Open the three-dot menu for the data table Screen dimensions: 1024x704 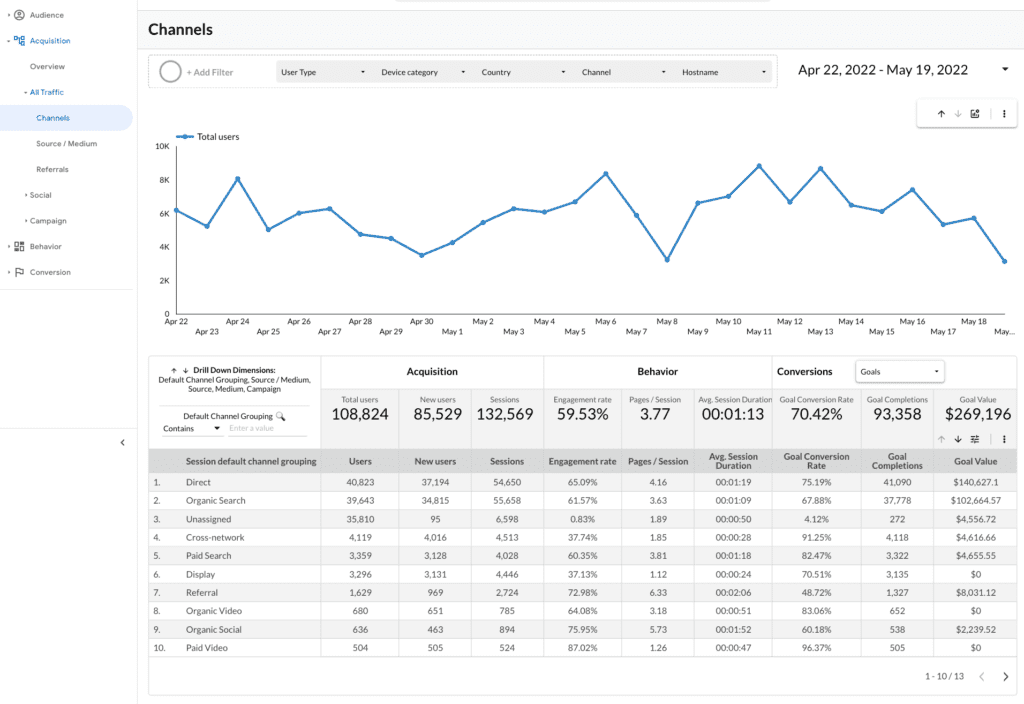[x=1004, y=439]
